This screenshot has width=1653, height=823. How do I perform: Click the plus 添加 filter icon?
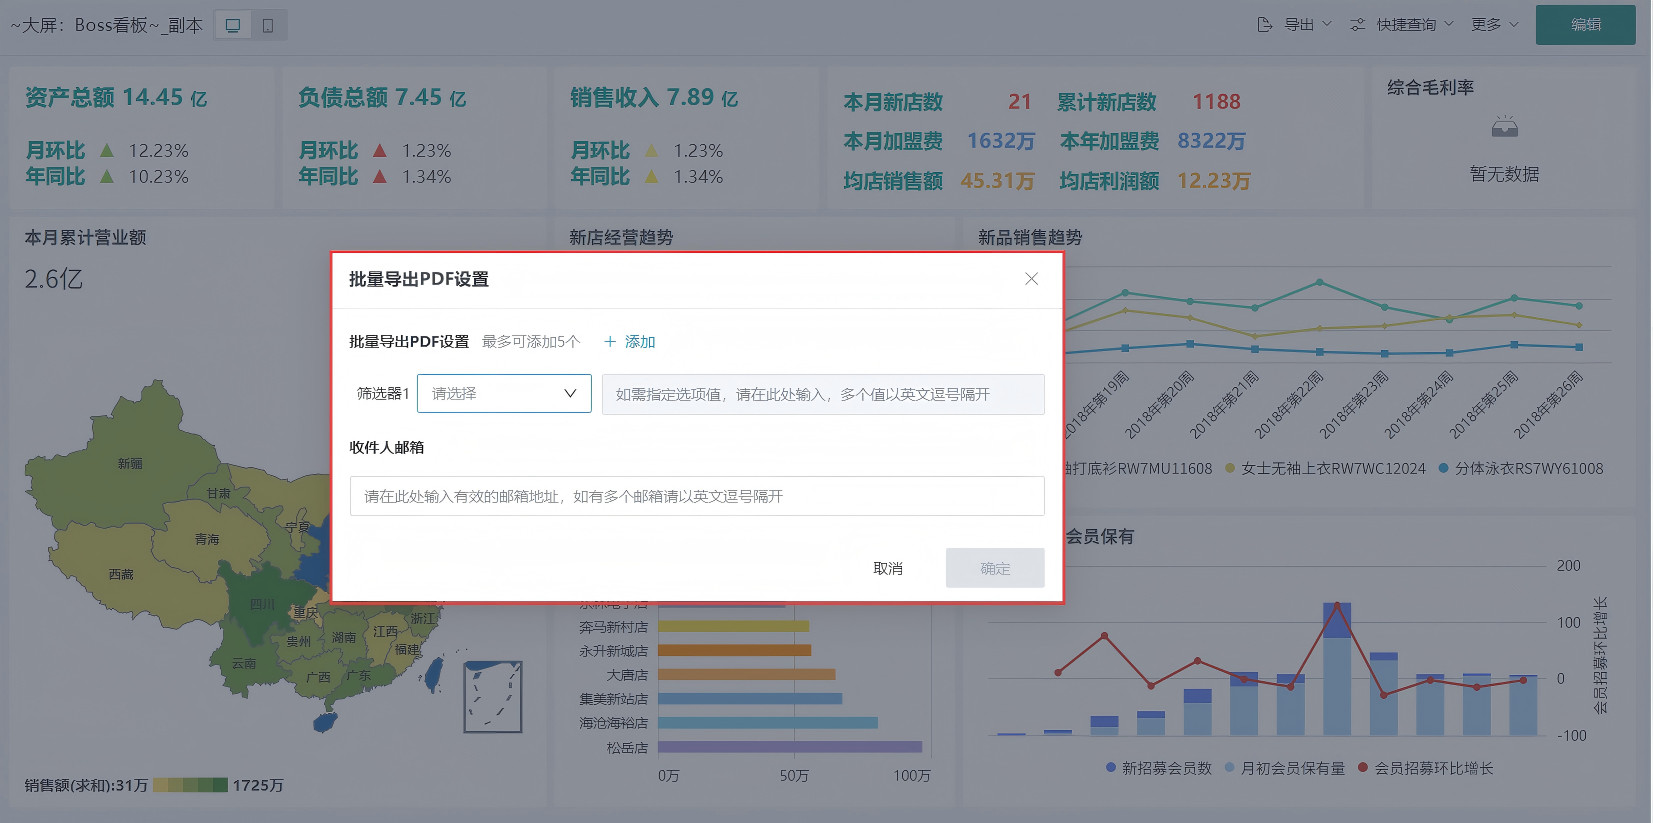[x=610, y=342]
